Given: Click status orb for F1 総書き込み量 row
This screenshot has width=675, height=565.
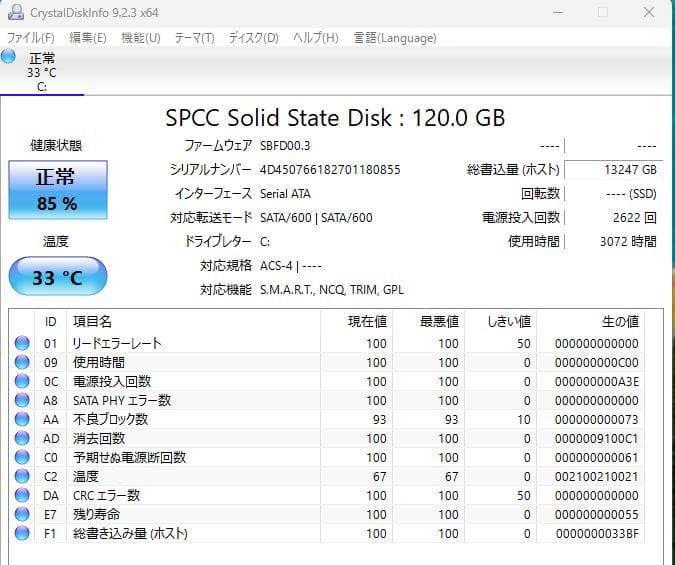Looking at the screenshot, I should pos(22,533).
